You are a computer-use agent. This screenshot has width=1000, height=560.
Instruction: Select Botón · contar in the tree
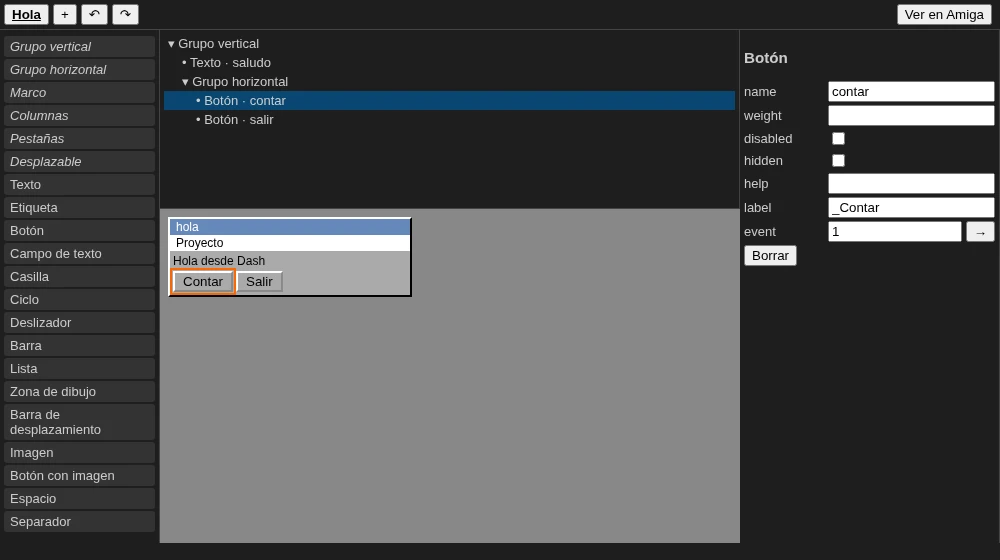point(449,101)
